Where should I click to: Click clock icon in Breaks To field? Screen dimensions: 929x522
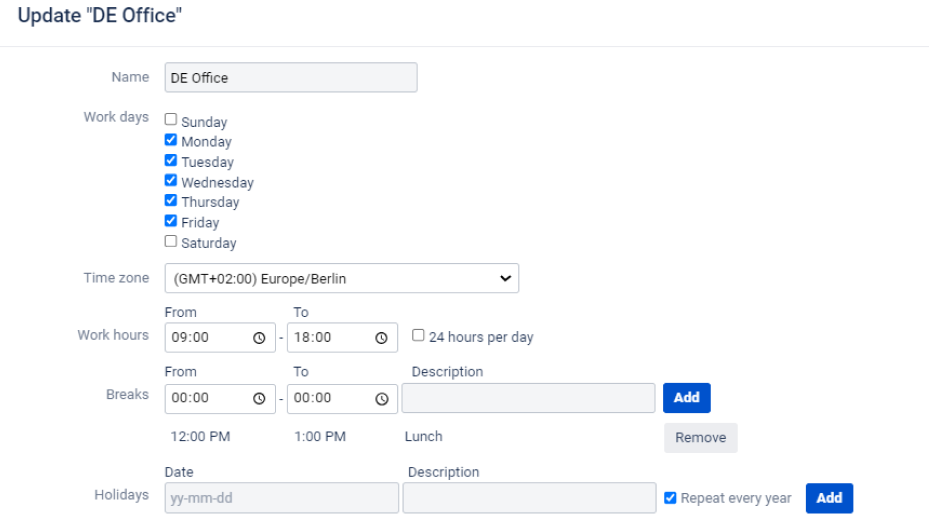(x=381, y=398)
